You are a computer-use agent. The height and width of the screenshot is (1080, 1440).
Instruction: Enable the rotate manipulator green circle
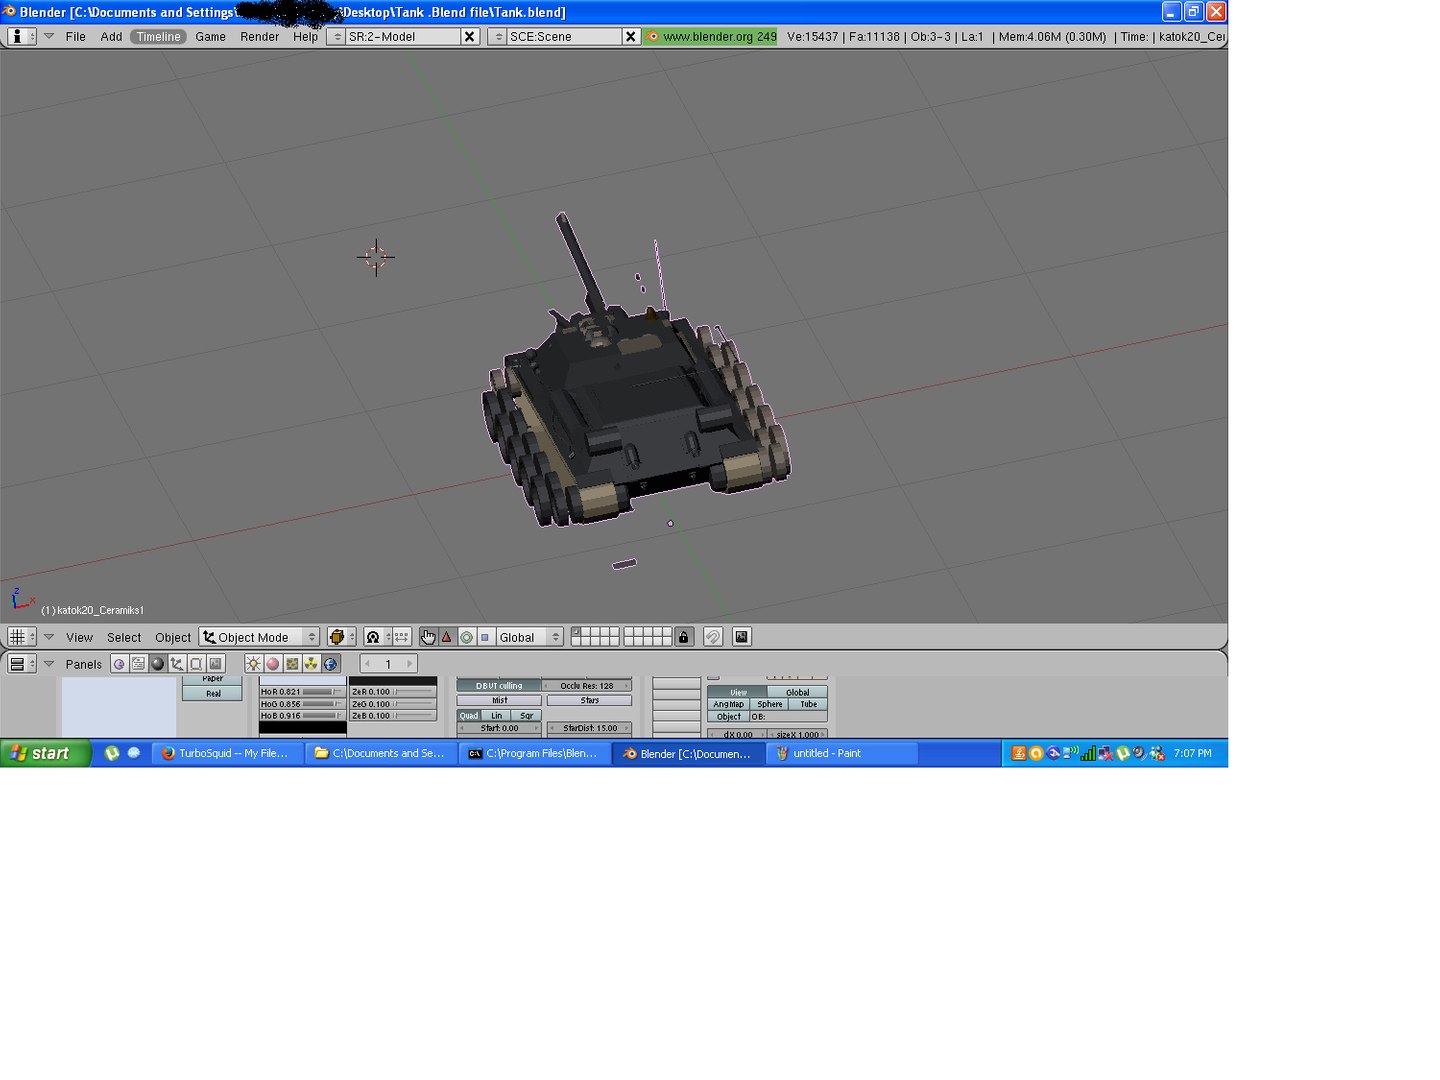466,637
